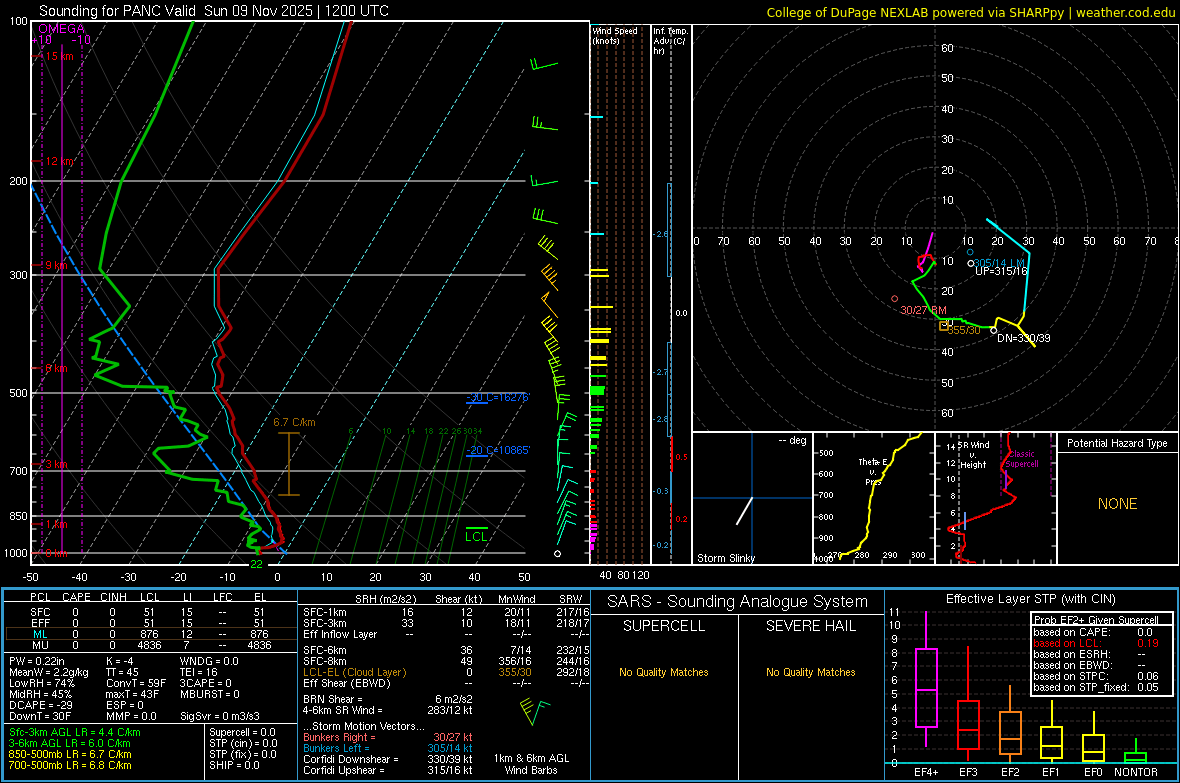Click 'No Quality Matches' under SUPERCELL
This screenshot has height=783, width=1180.
[664, 672]
